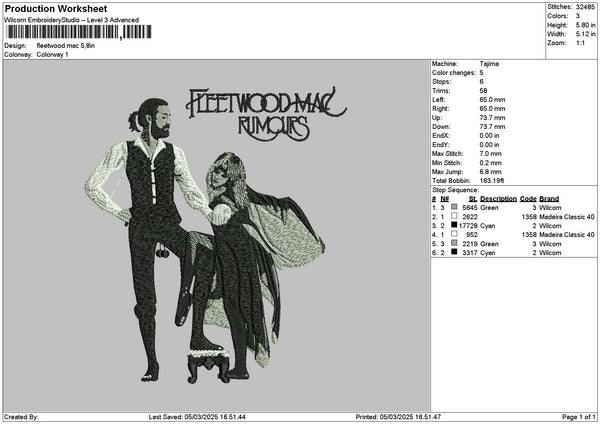Viewport: 600px width, 424px height.
Task: Click stitch count '952' in stop sequence
Action: [472, 235]
